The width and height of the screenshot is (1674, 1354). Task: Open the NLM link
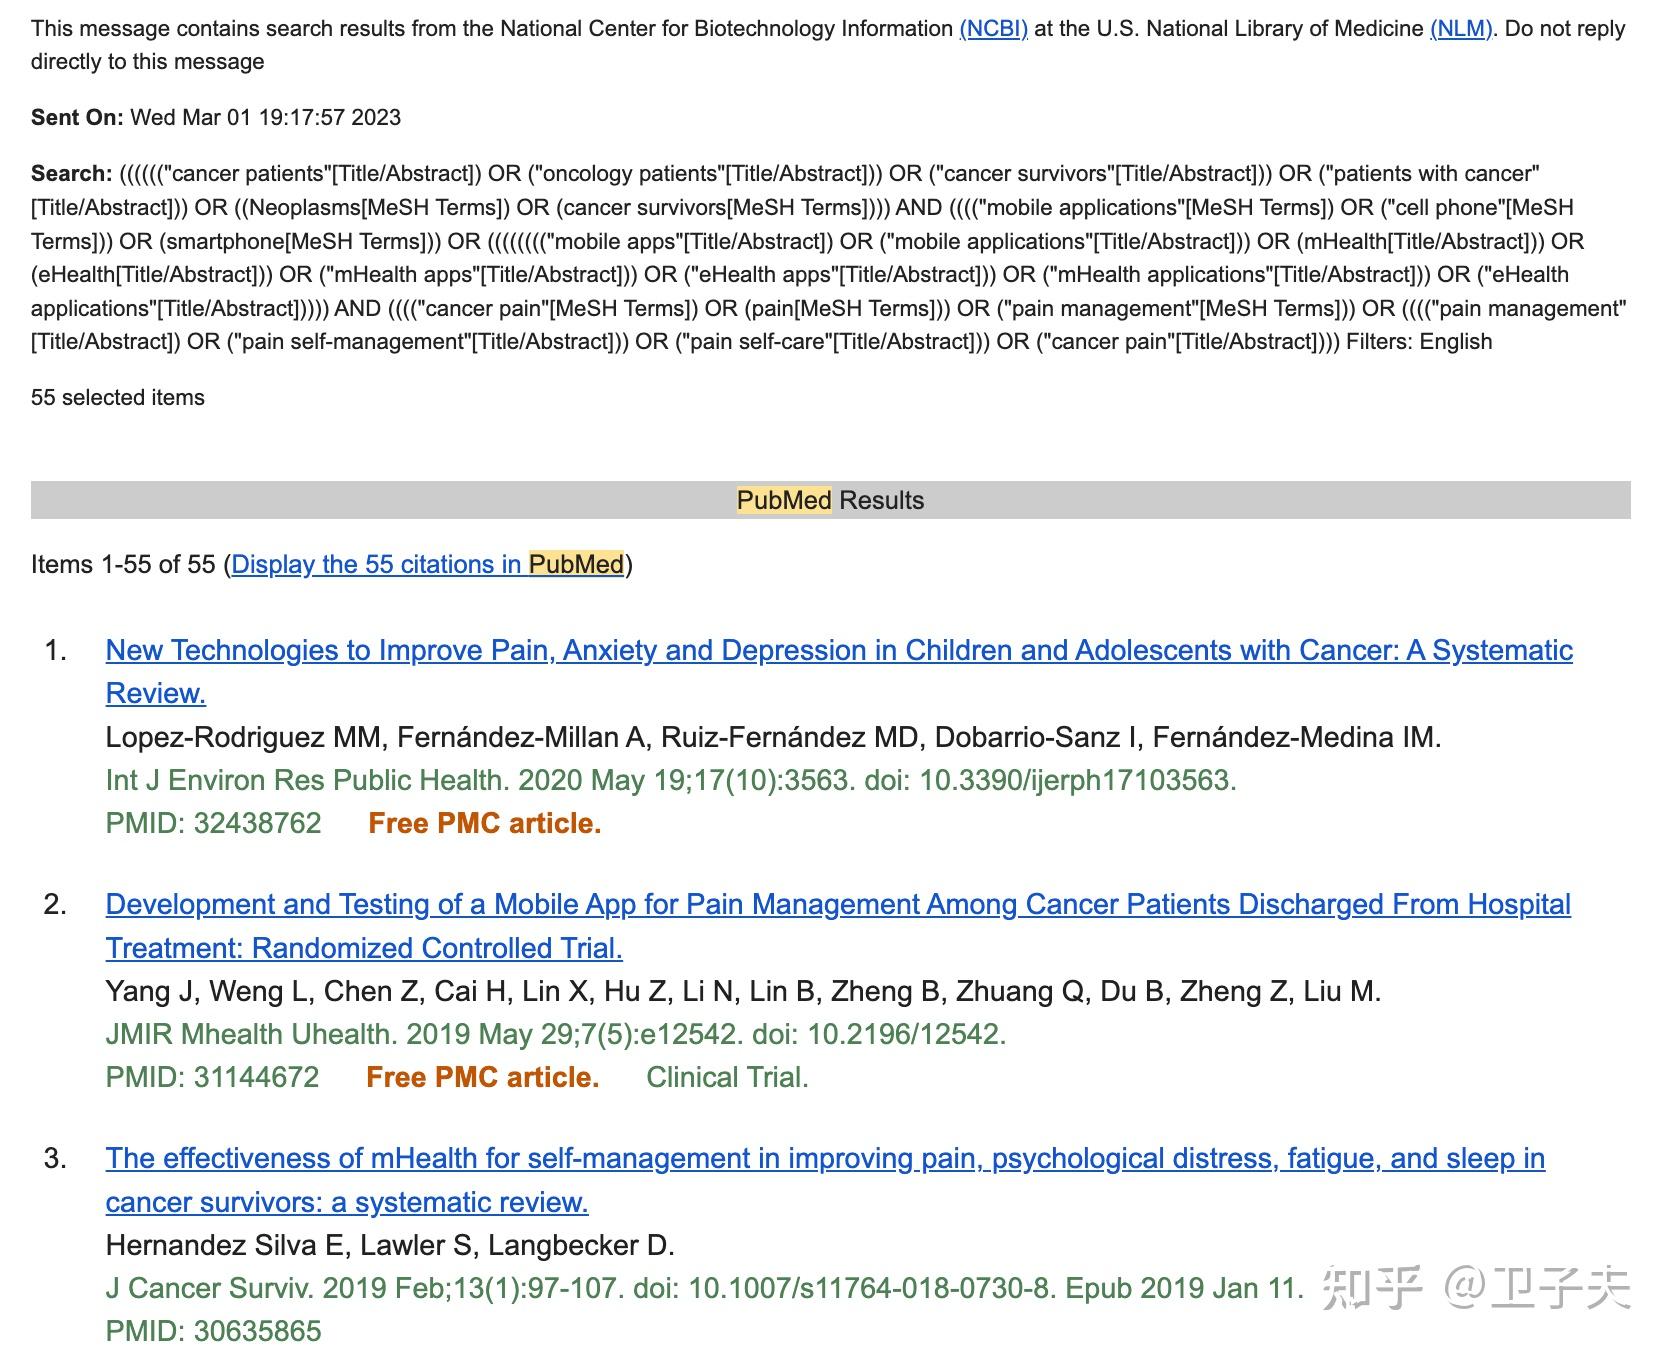(1454, 29)
